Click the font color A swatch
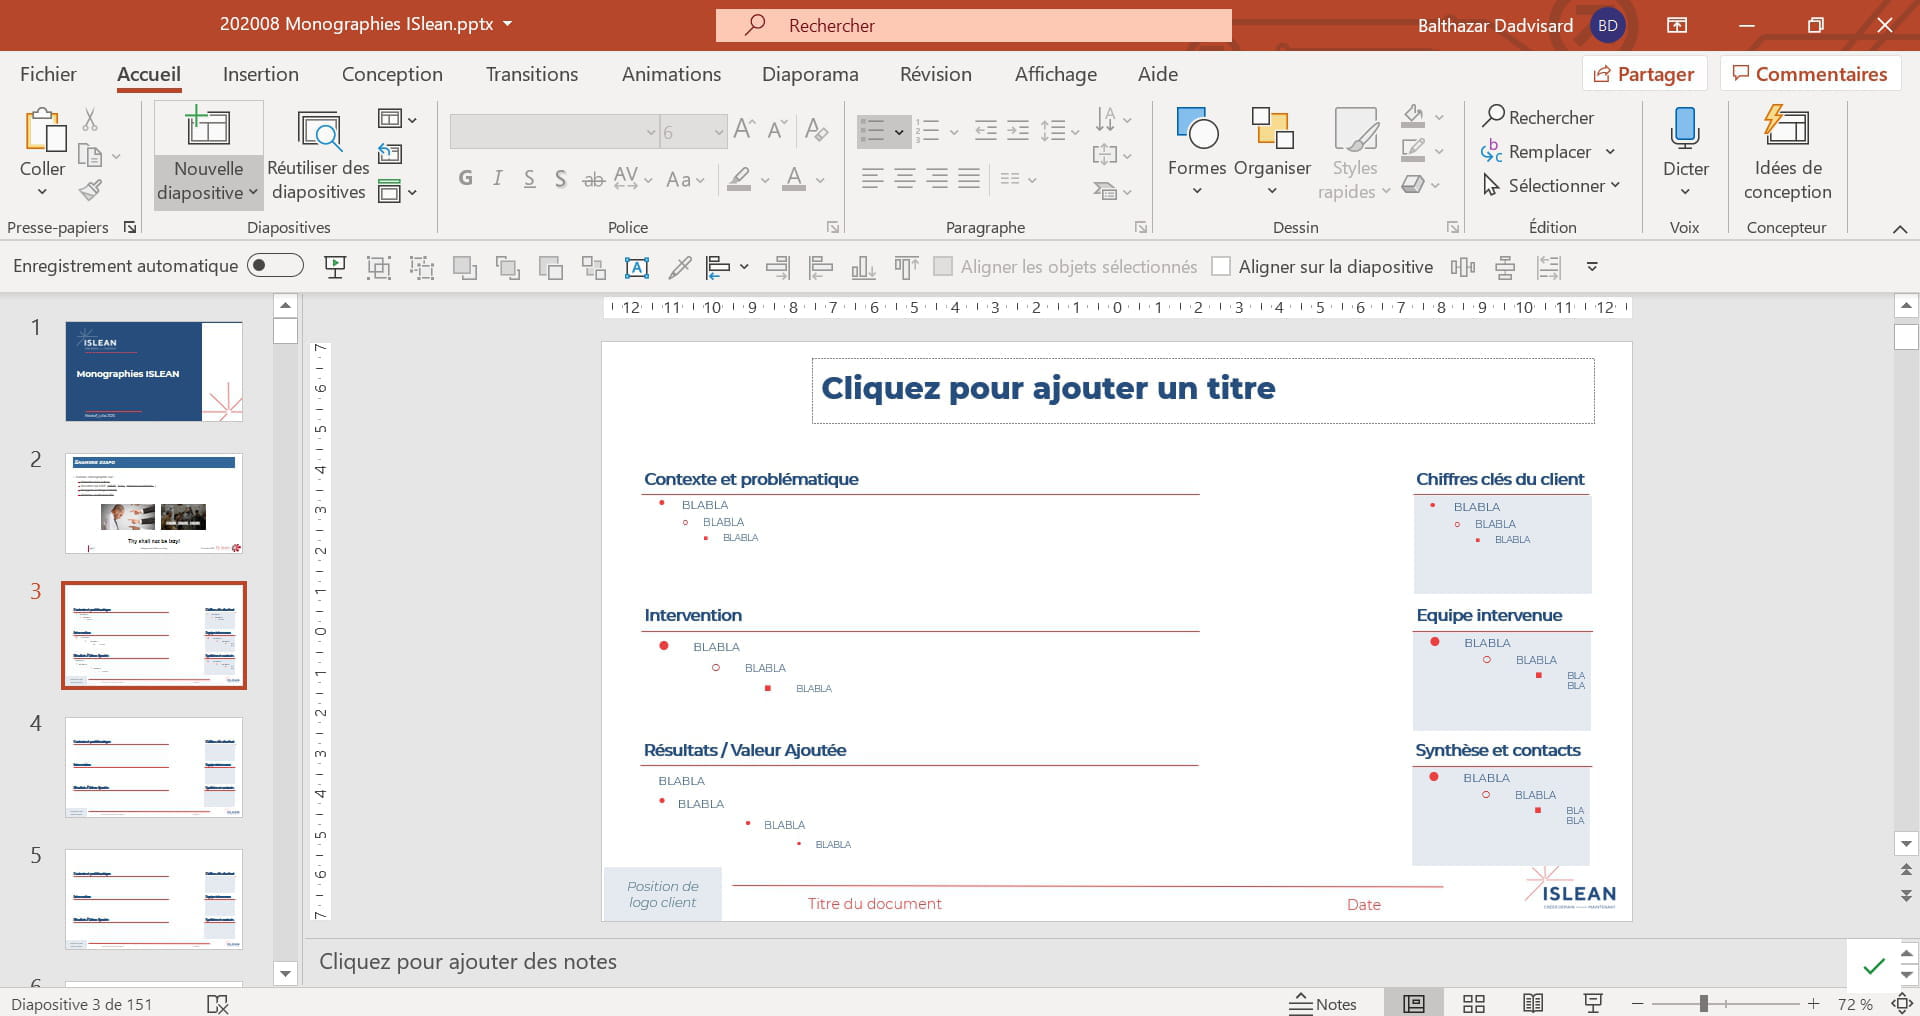 [x=794, y=179]
